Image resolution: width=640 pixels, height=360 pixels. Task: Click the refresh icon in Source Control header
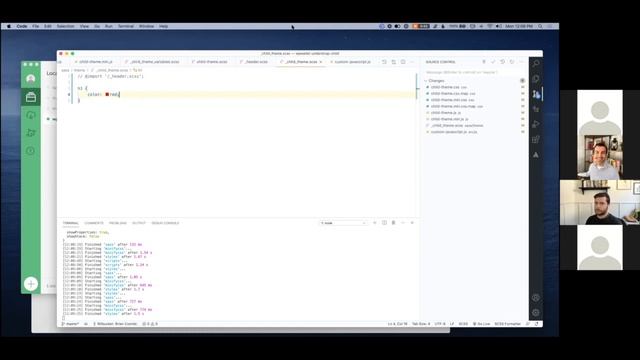[512, 62]
